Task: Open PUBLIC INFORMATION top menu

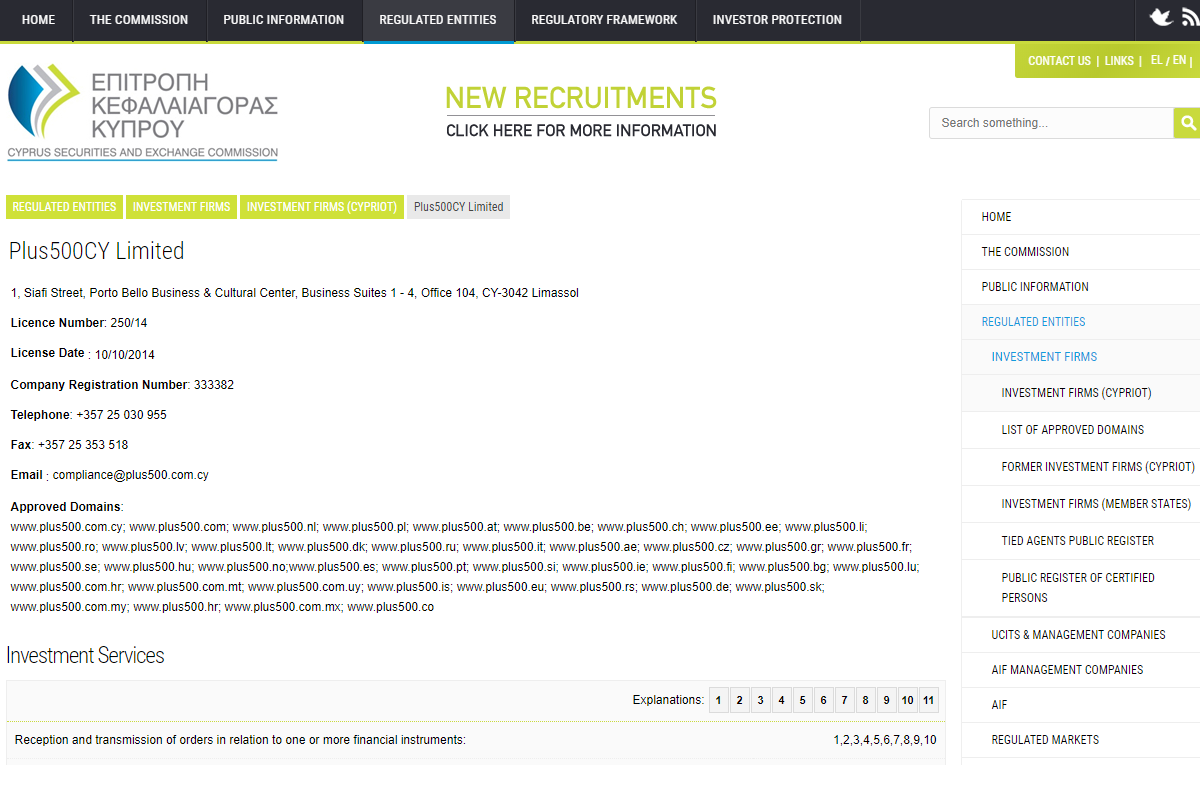Action: [284, 20]
